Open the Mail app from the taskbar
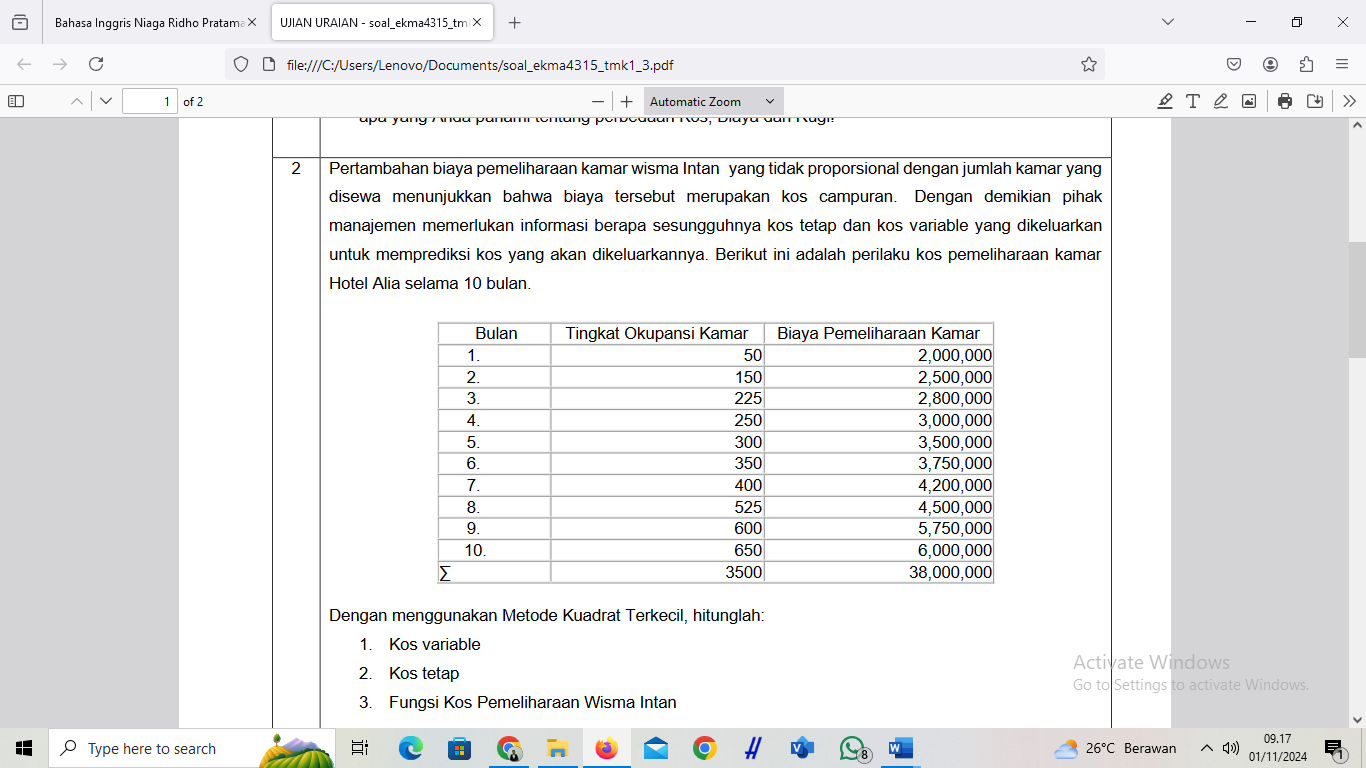This screenshot has height=768, width=1366. [655, 748]
